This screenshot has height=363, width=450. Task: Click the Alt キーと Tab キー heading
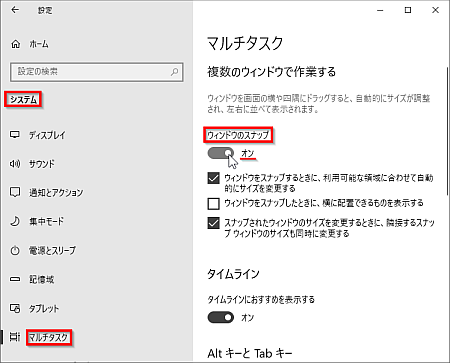coord(250,353)
